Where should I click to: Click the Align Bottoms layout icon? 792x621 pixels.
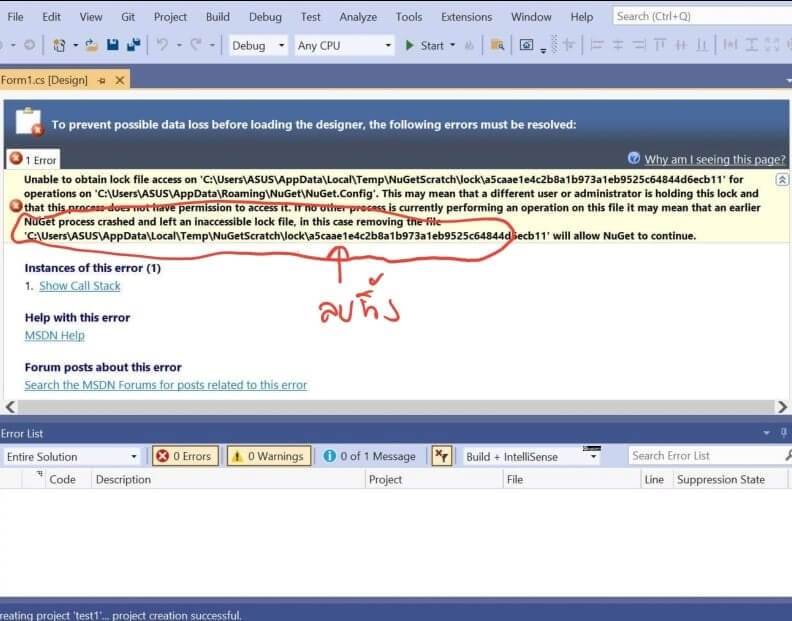[x=702, y=45]
